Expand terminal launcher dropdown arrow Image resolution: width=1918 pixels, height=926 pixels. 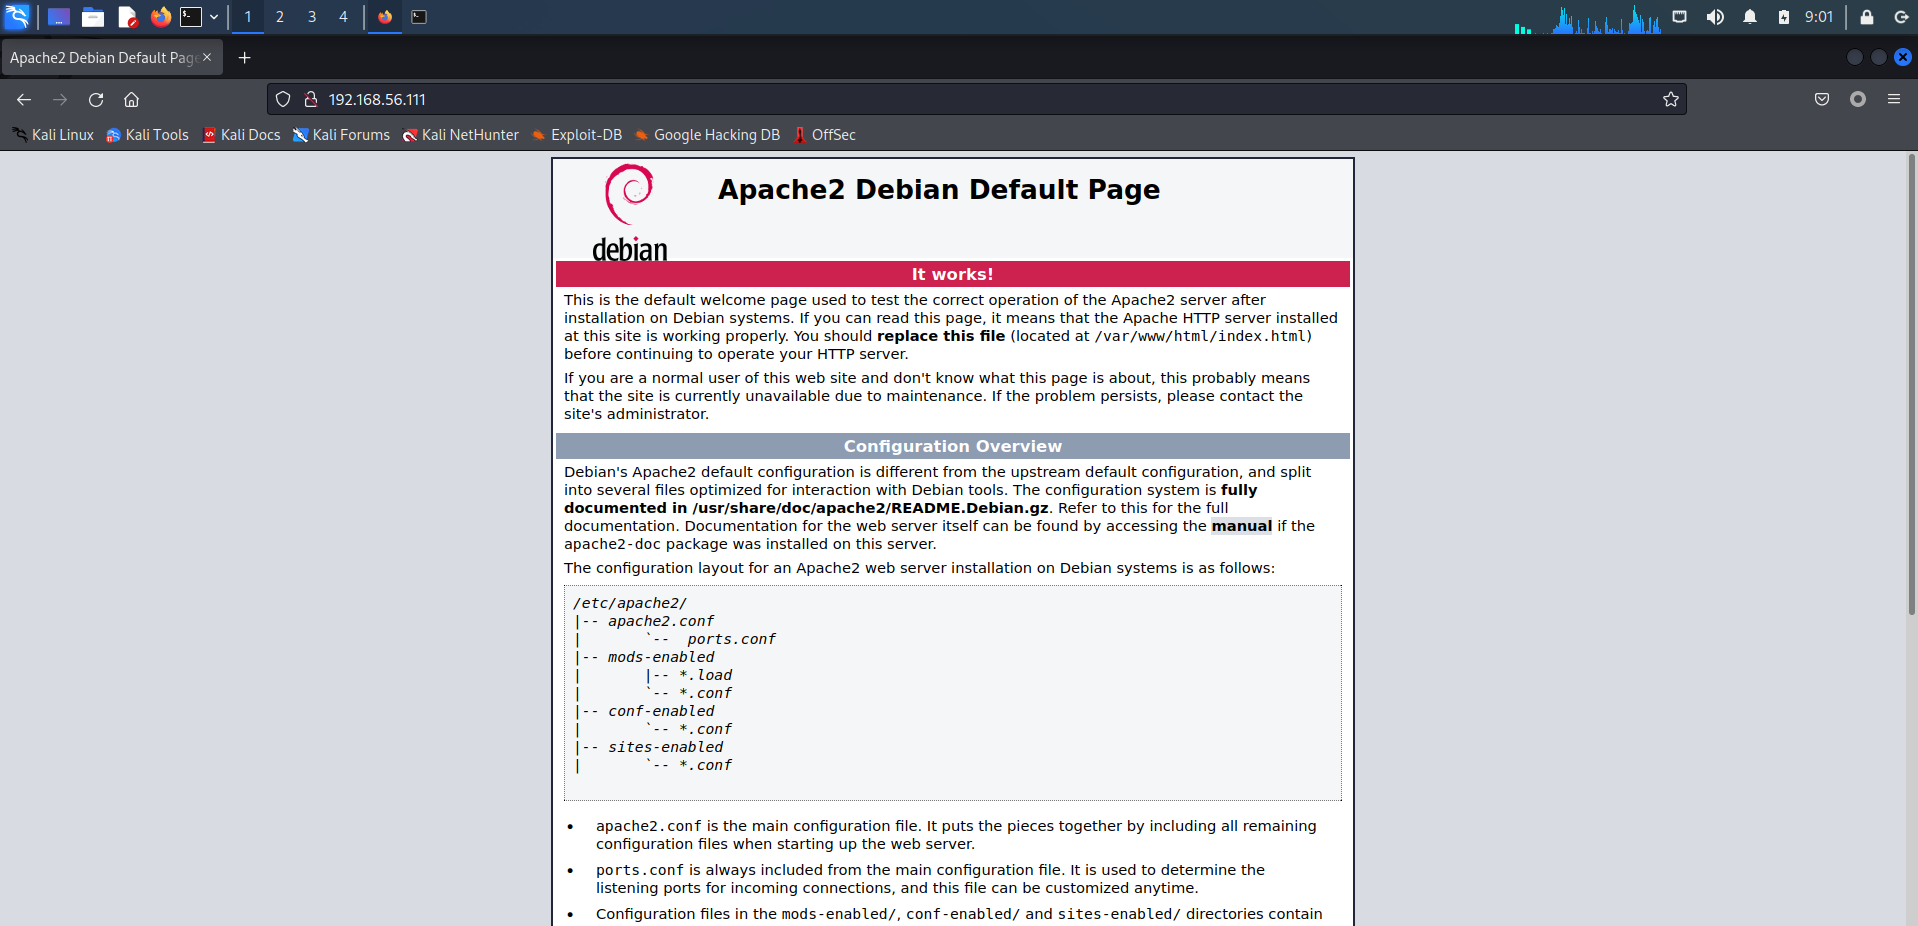tap(214, 17)
